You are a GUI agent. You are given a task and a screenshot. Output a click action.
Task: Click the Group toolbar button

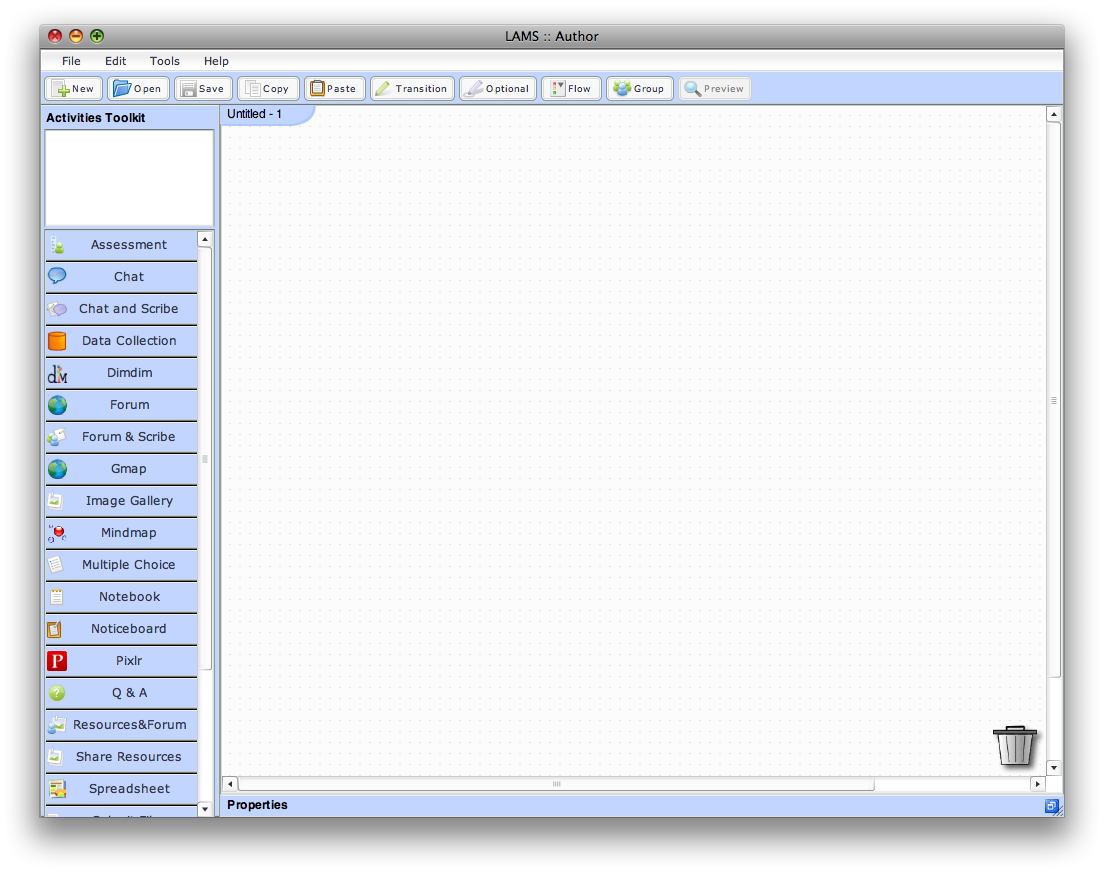click(x=639, y=89)
